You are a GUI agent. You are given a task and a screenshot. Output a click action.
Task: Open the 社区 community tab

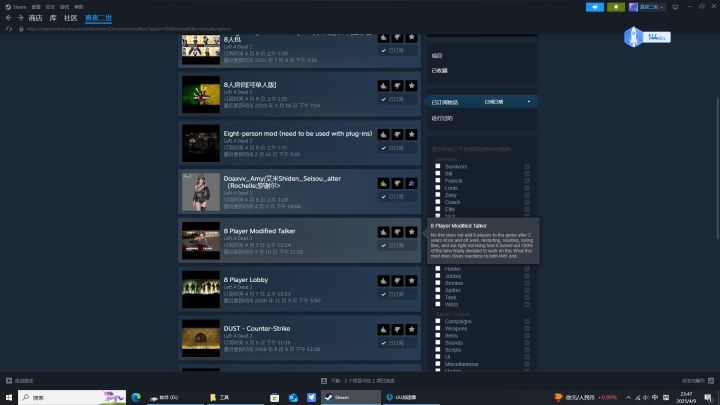pos(70,18)
